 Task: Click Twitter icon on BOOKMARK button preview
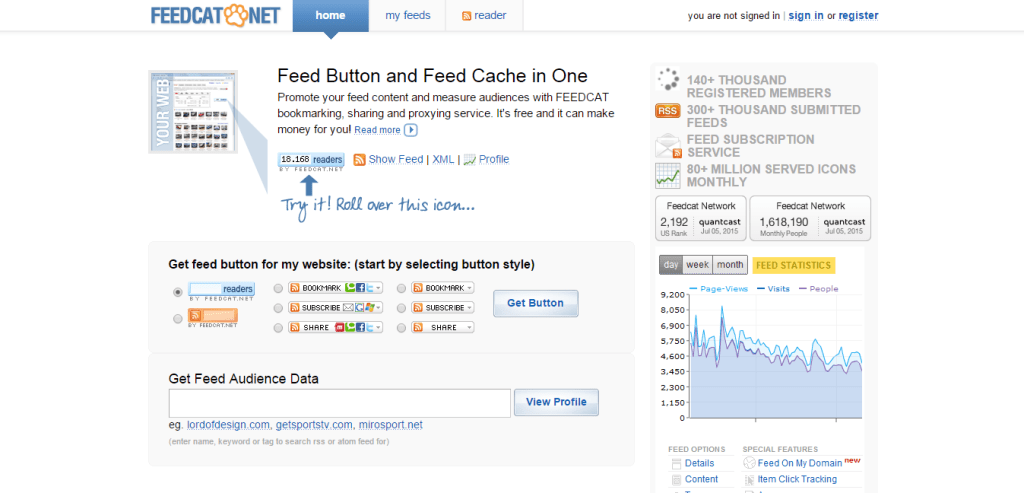(370, 288)
